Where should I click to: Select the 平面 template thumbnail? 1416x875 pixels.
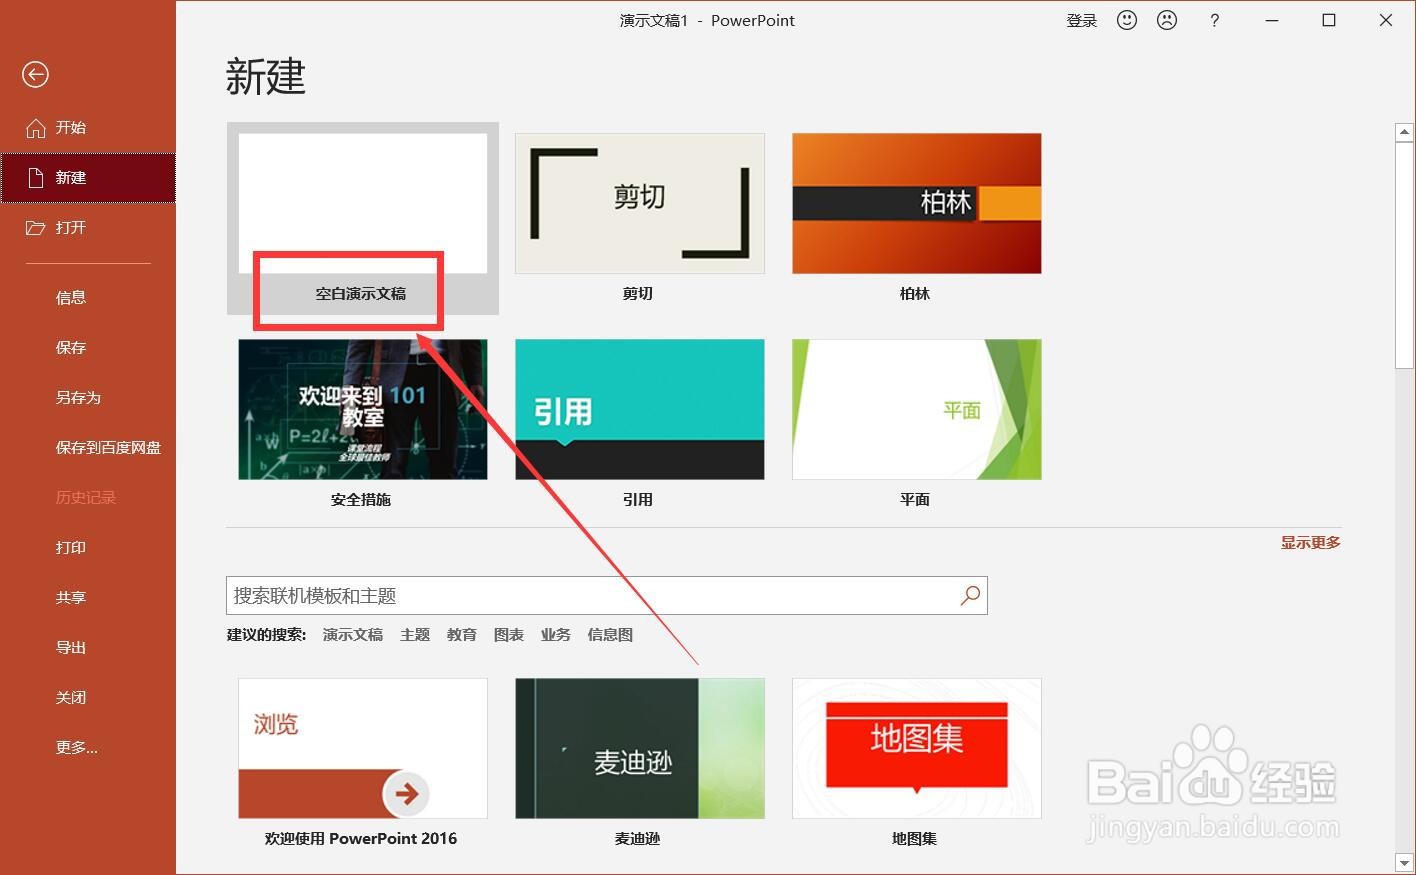pyautogui.click(x=917, y=409)
